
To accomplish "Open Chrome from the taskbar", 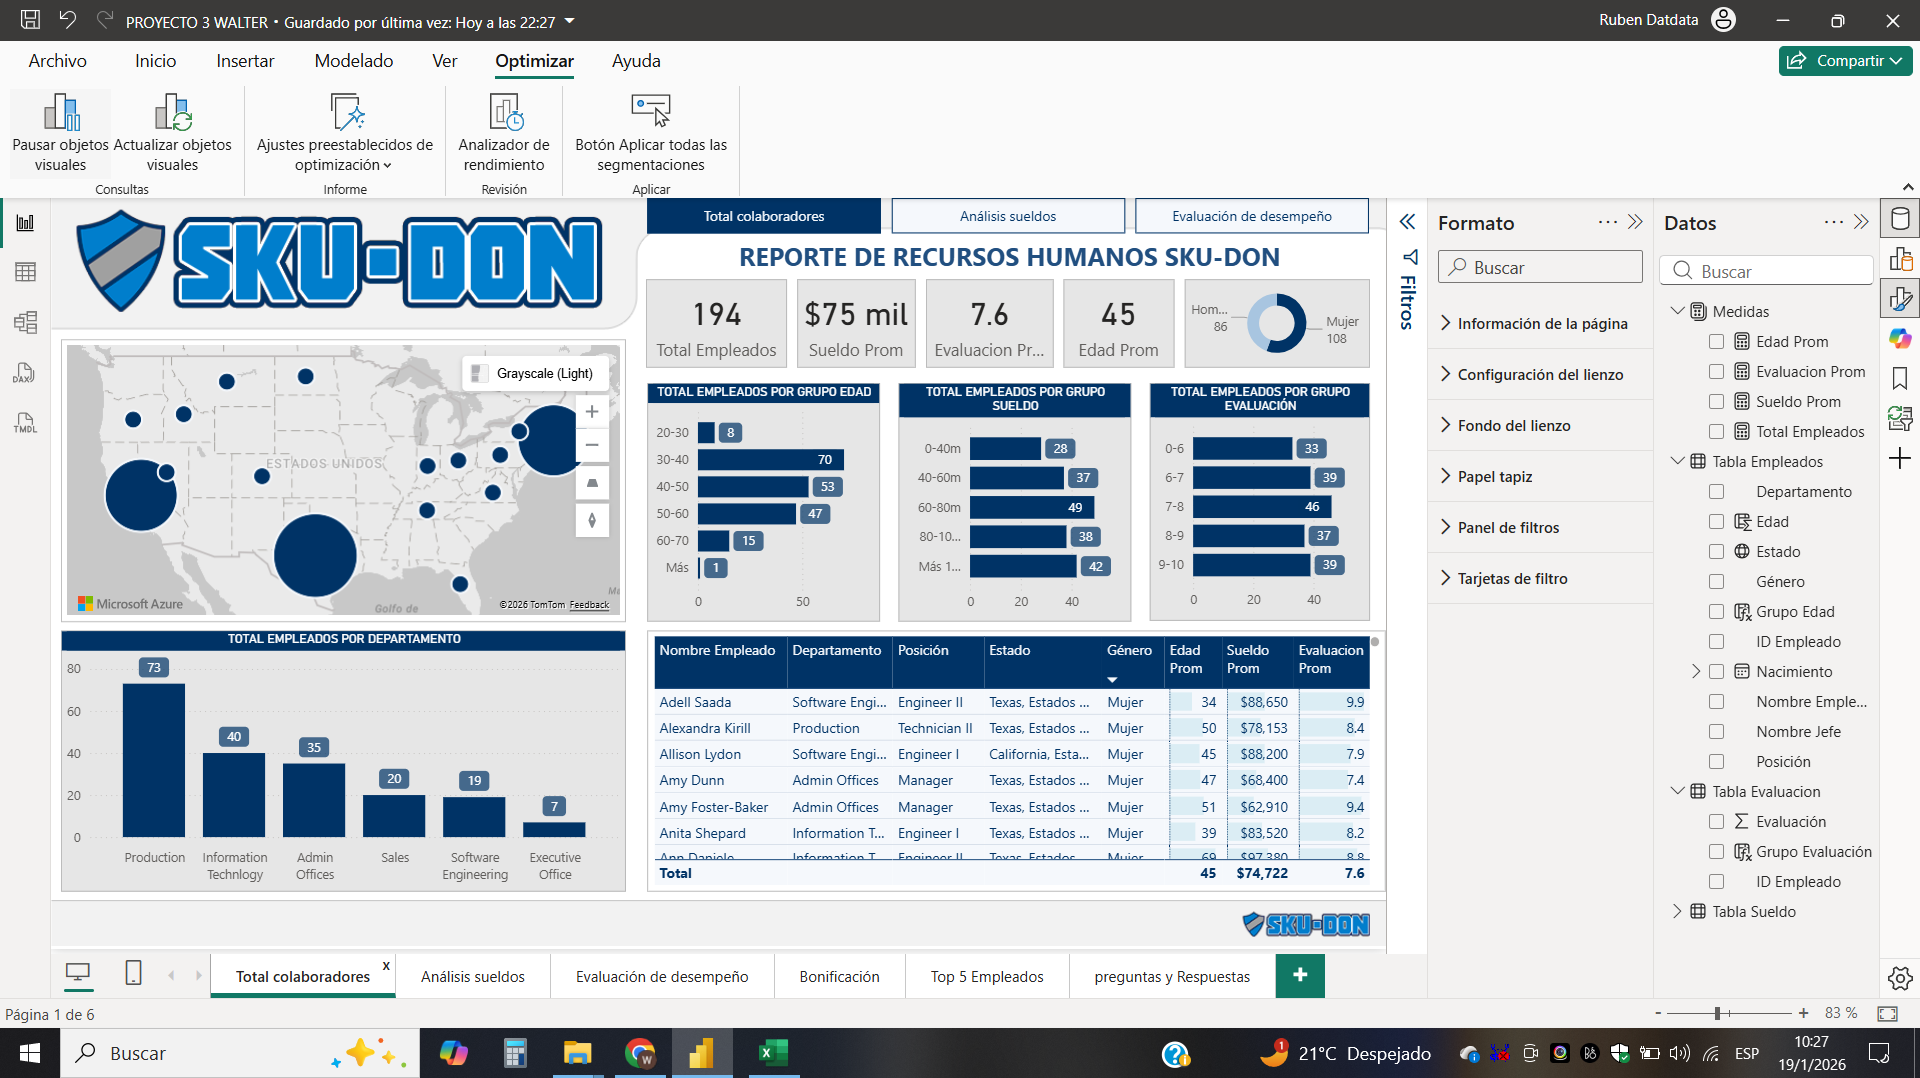I will point(639,1053).
